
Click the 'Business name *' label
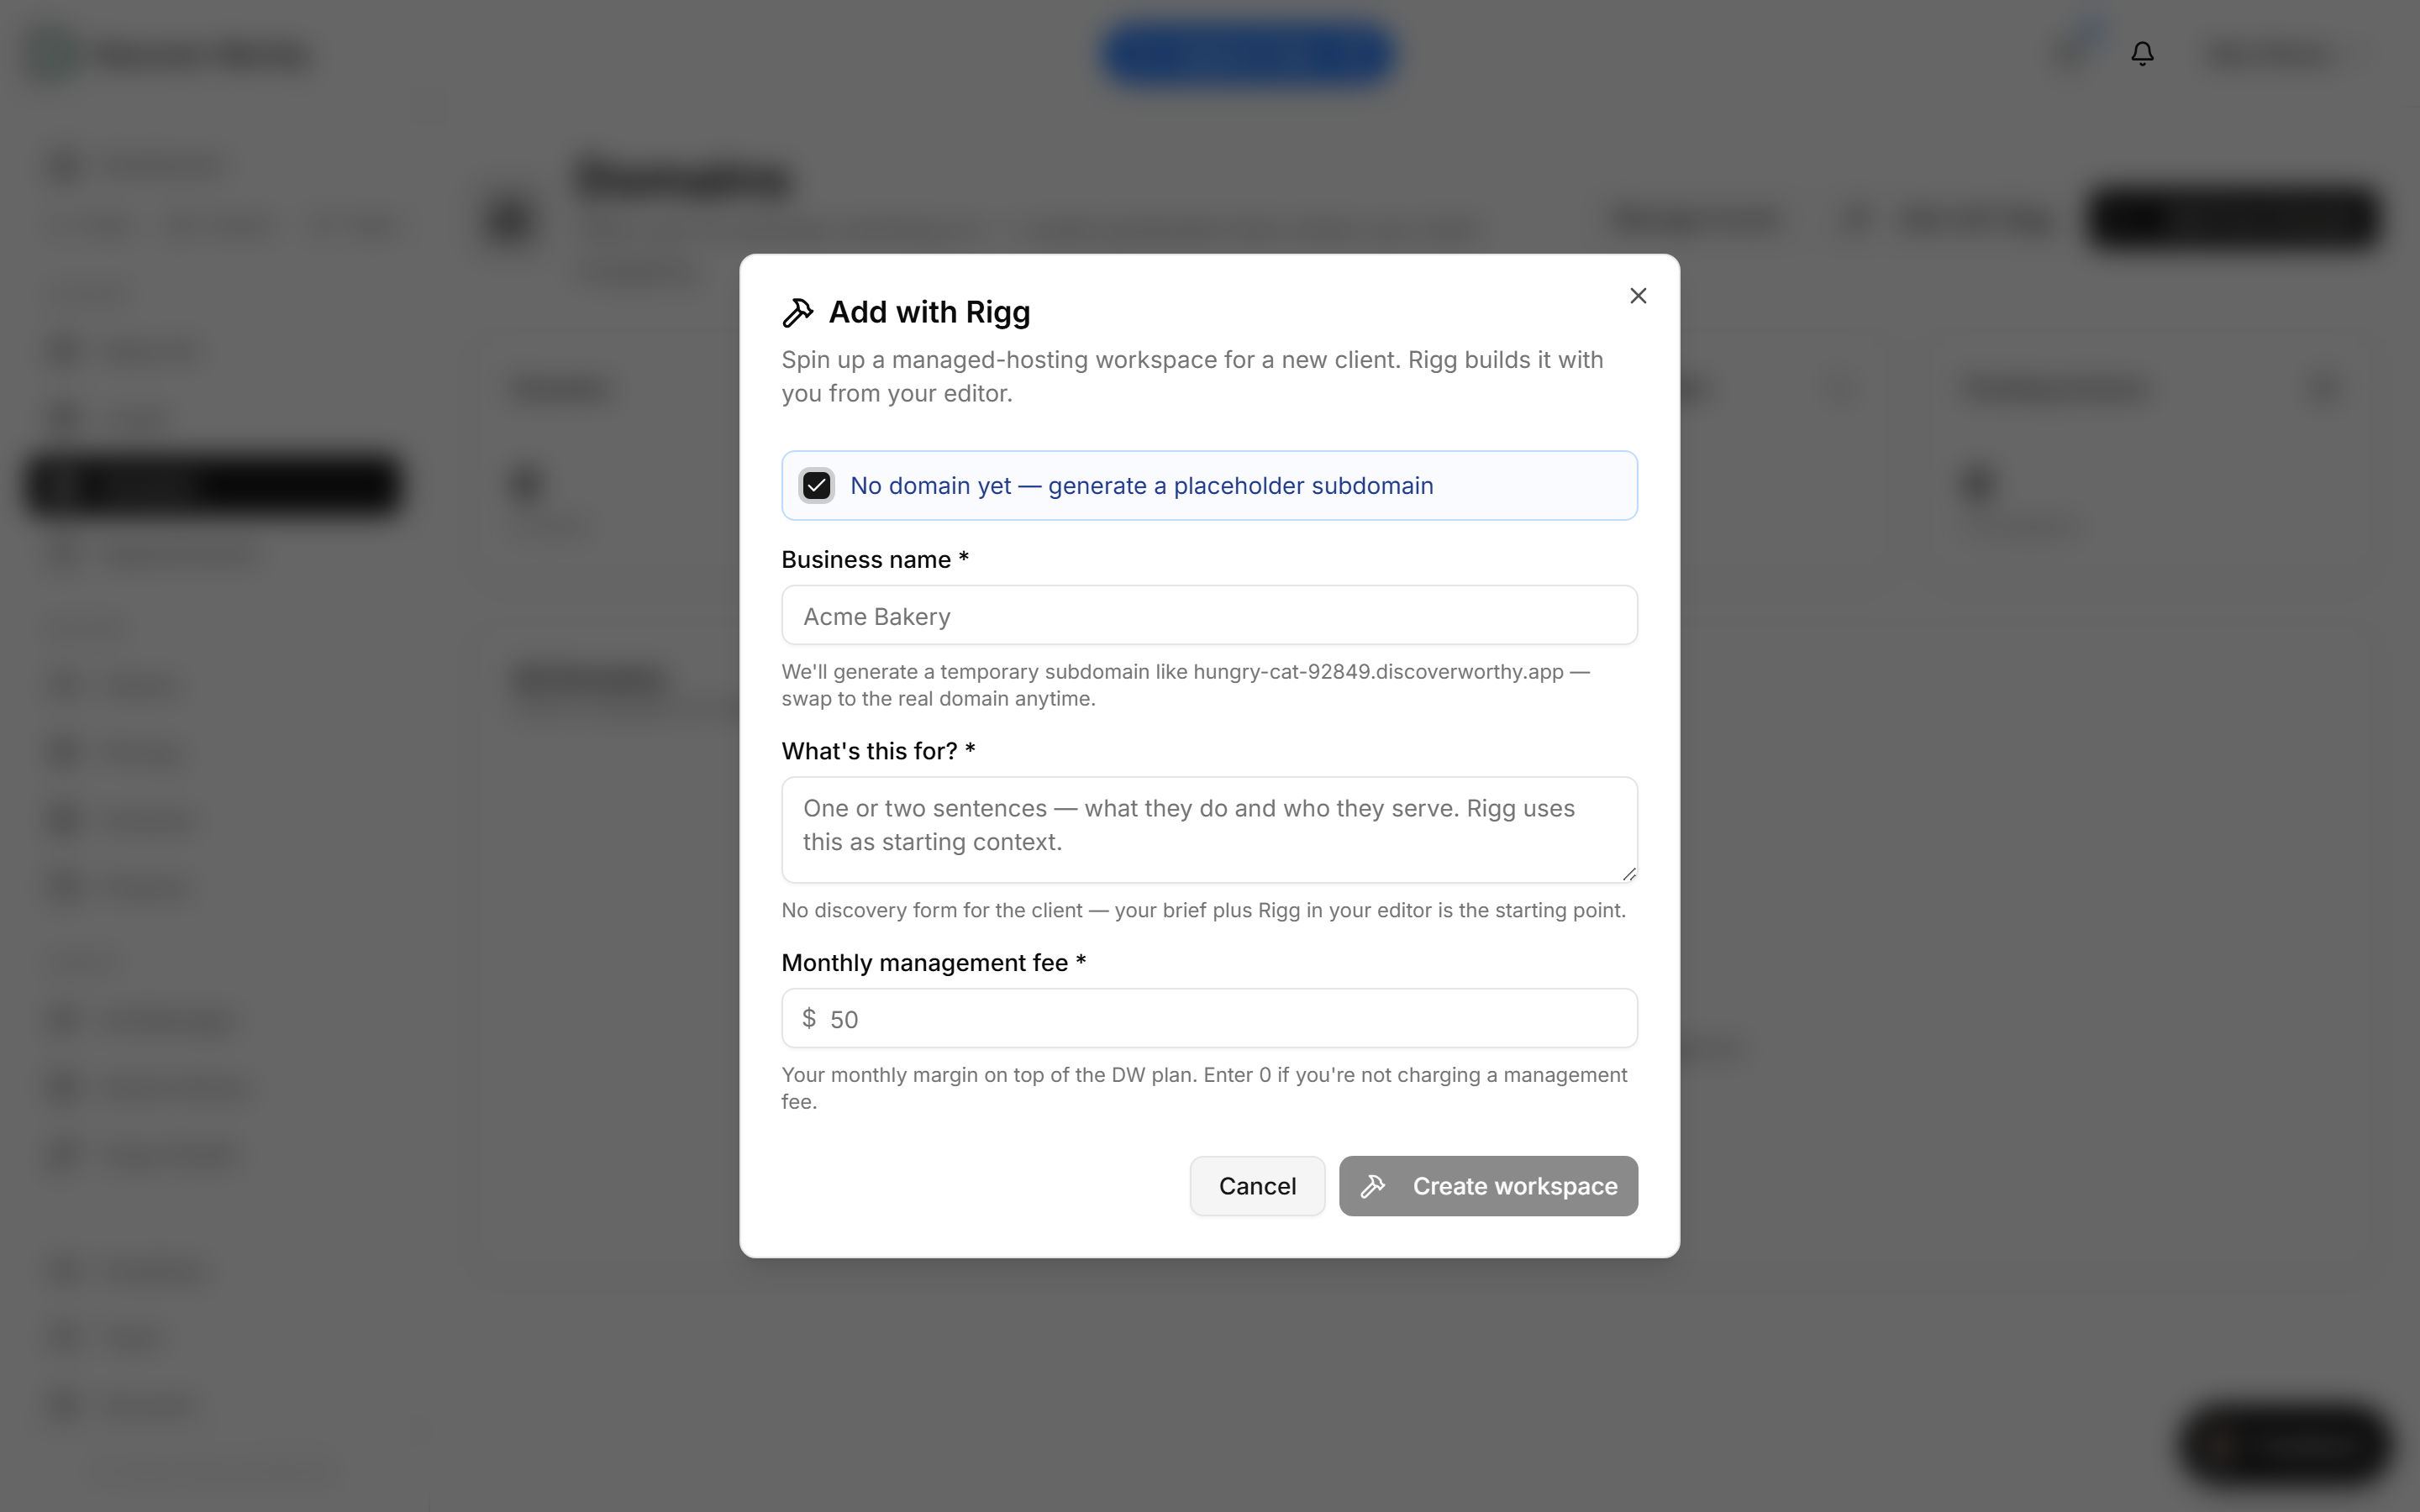(x=875, y=560)
